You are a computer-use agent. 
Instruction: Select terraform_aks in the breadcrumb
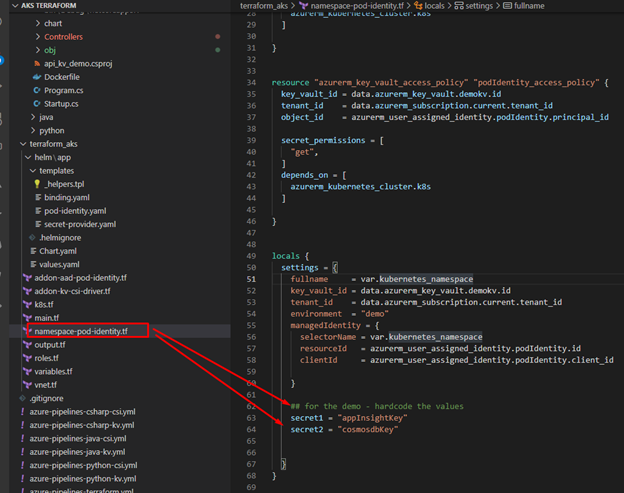(263, 6)
